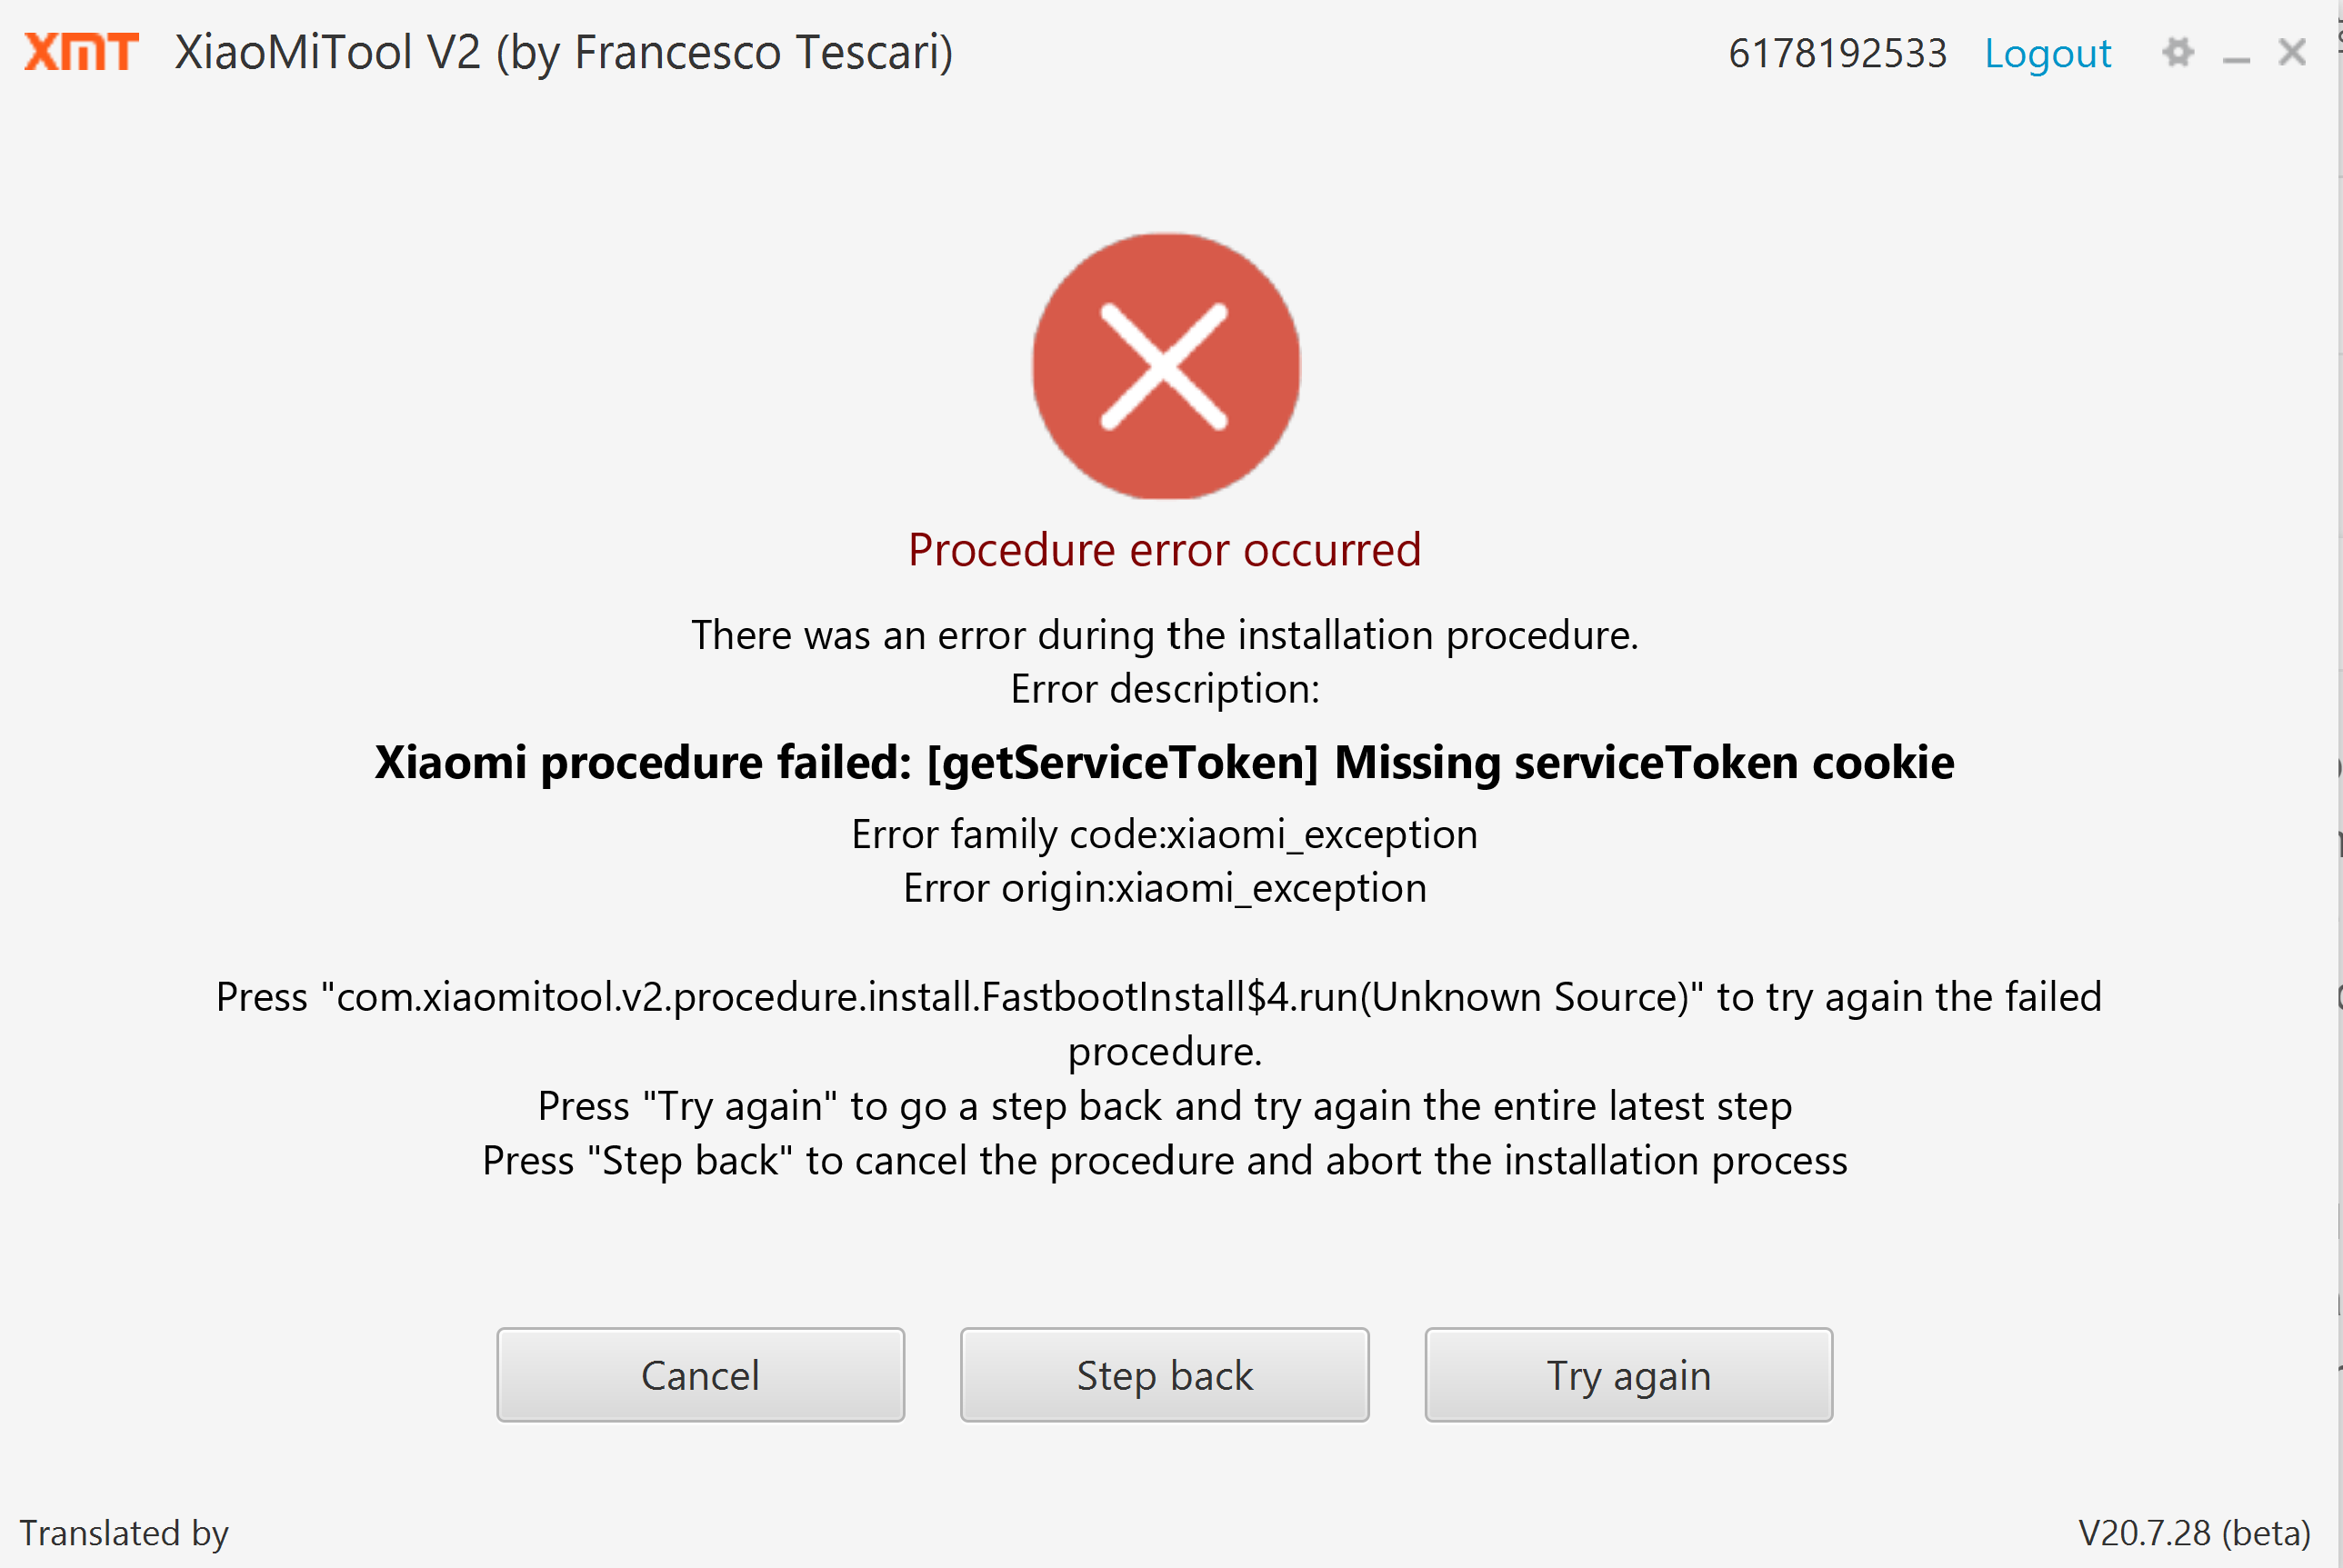Open settings via the gear icon

point(2177,52)
